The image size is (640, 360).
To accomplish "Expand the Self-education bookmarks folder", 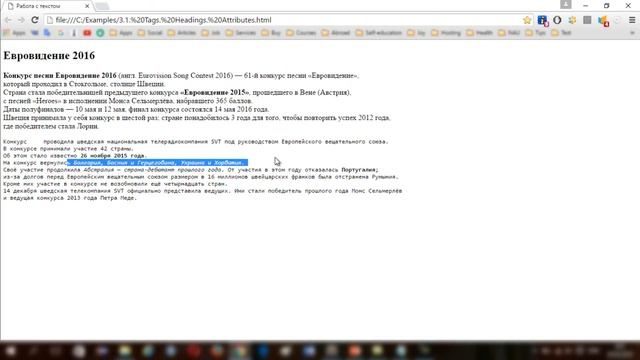I will [x=378, y=33].
